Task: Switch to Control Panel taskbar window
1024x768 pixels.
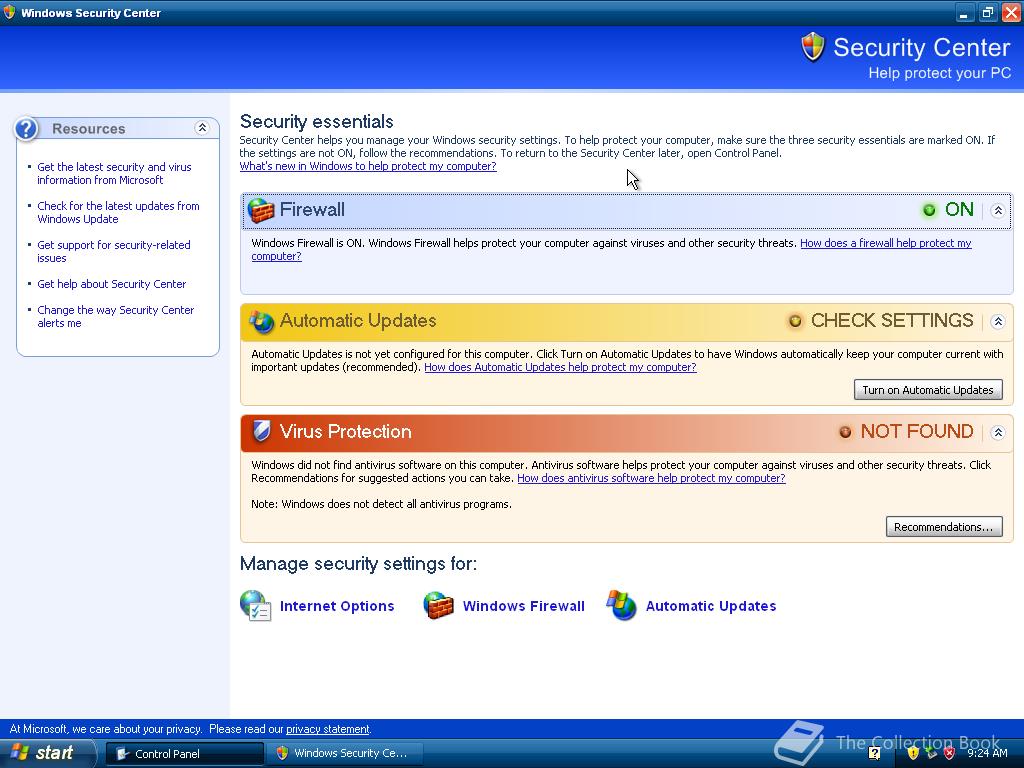Action: (185, 754)
